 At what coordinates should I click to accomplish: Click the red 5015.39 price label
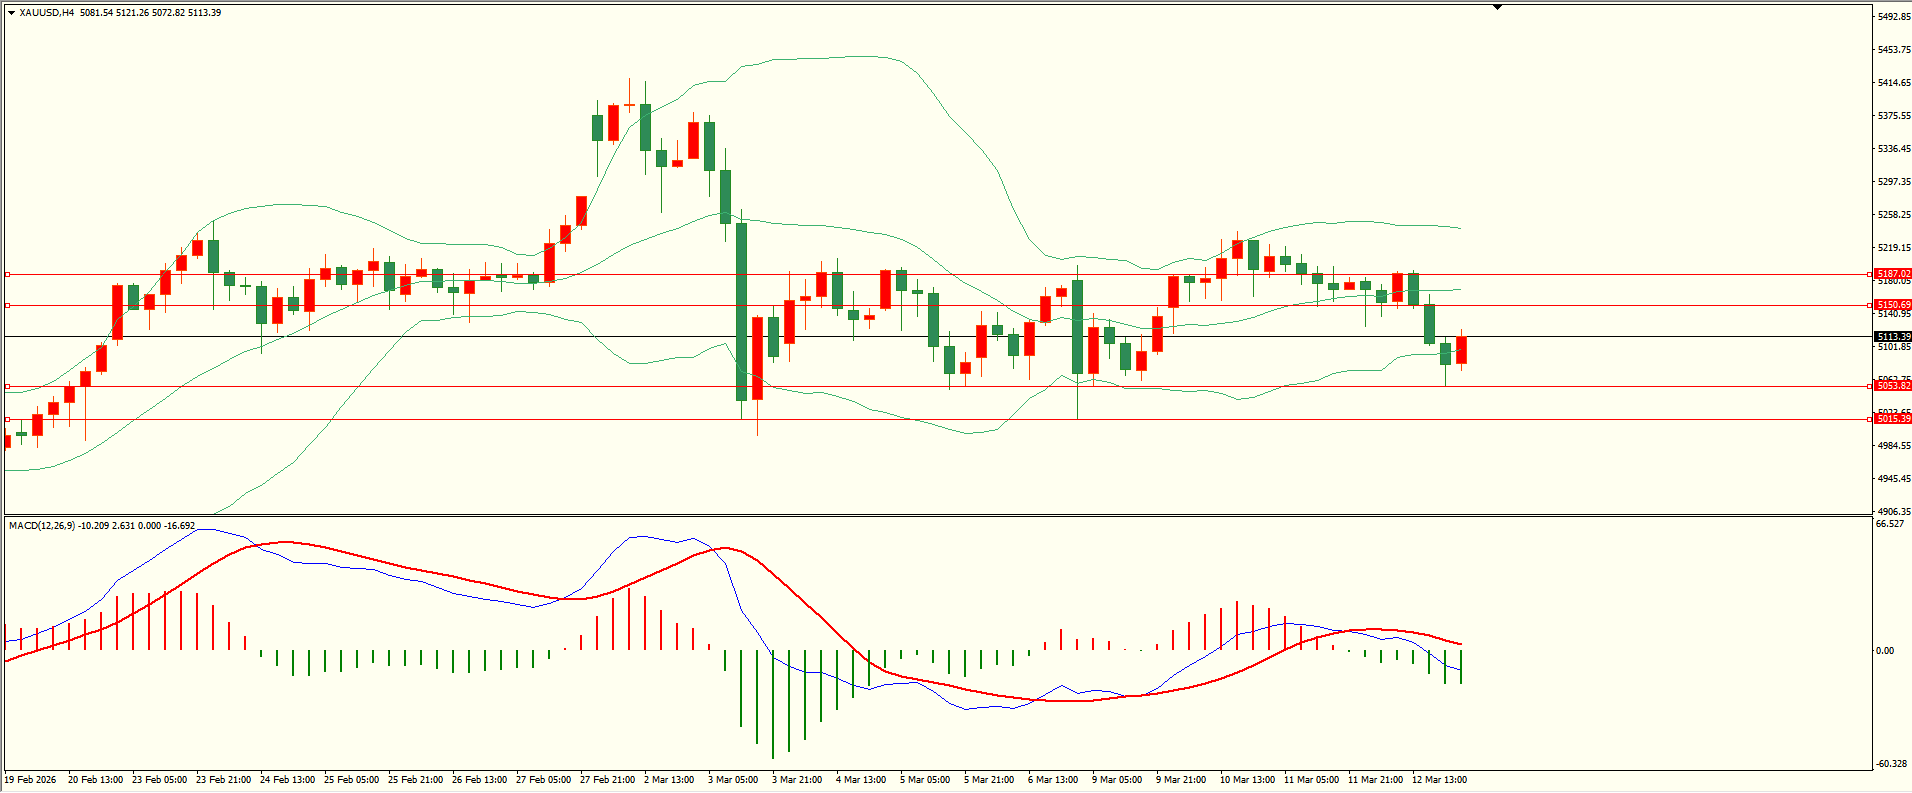pyautogui.click(x=1893, y=419)
